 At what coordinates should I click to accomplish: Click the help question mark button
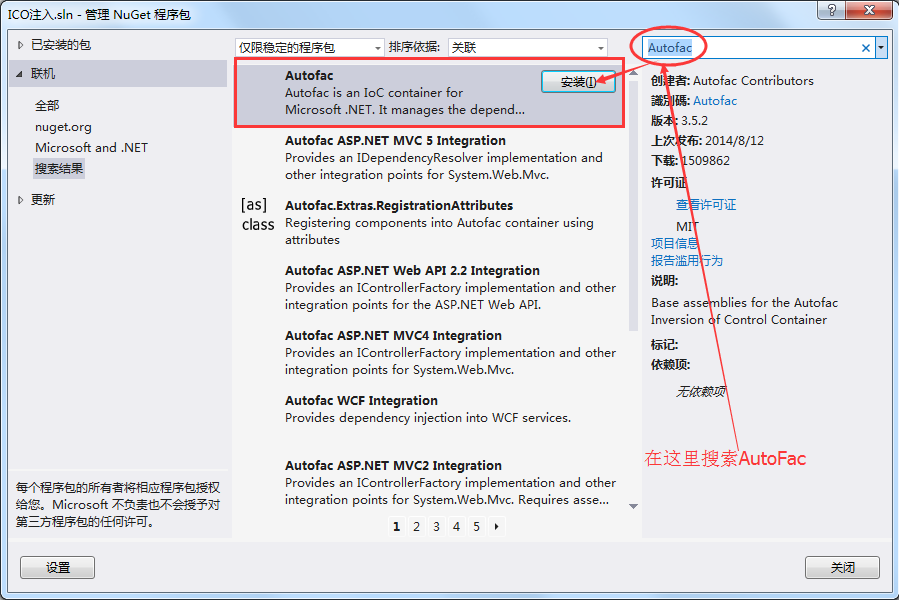(832, 10)
